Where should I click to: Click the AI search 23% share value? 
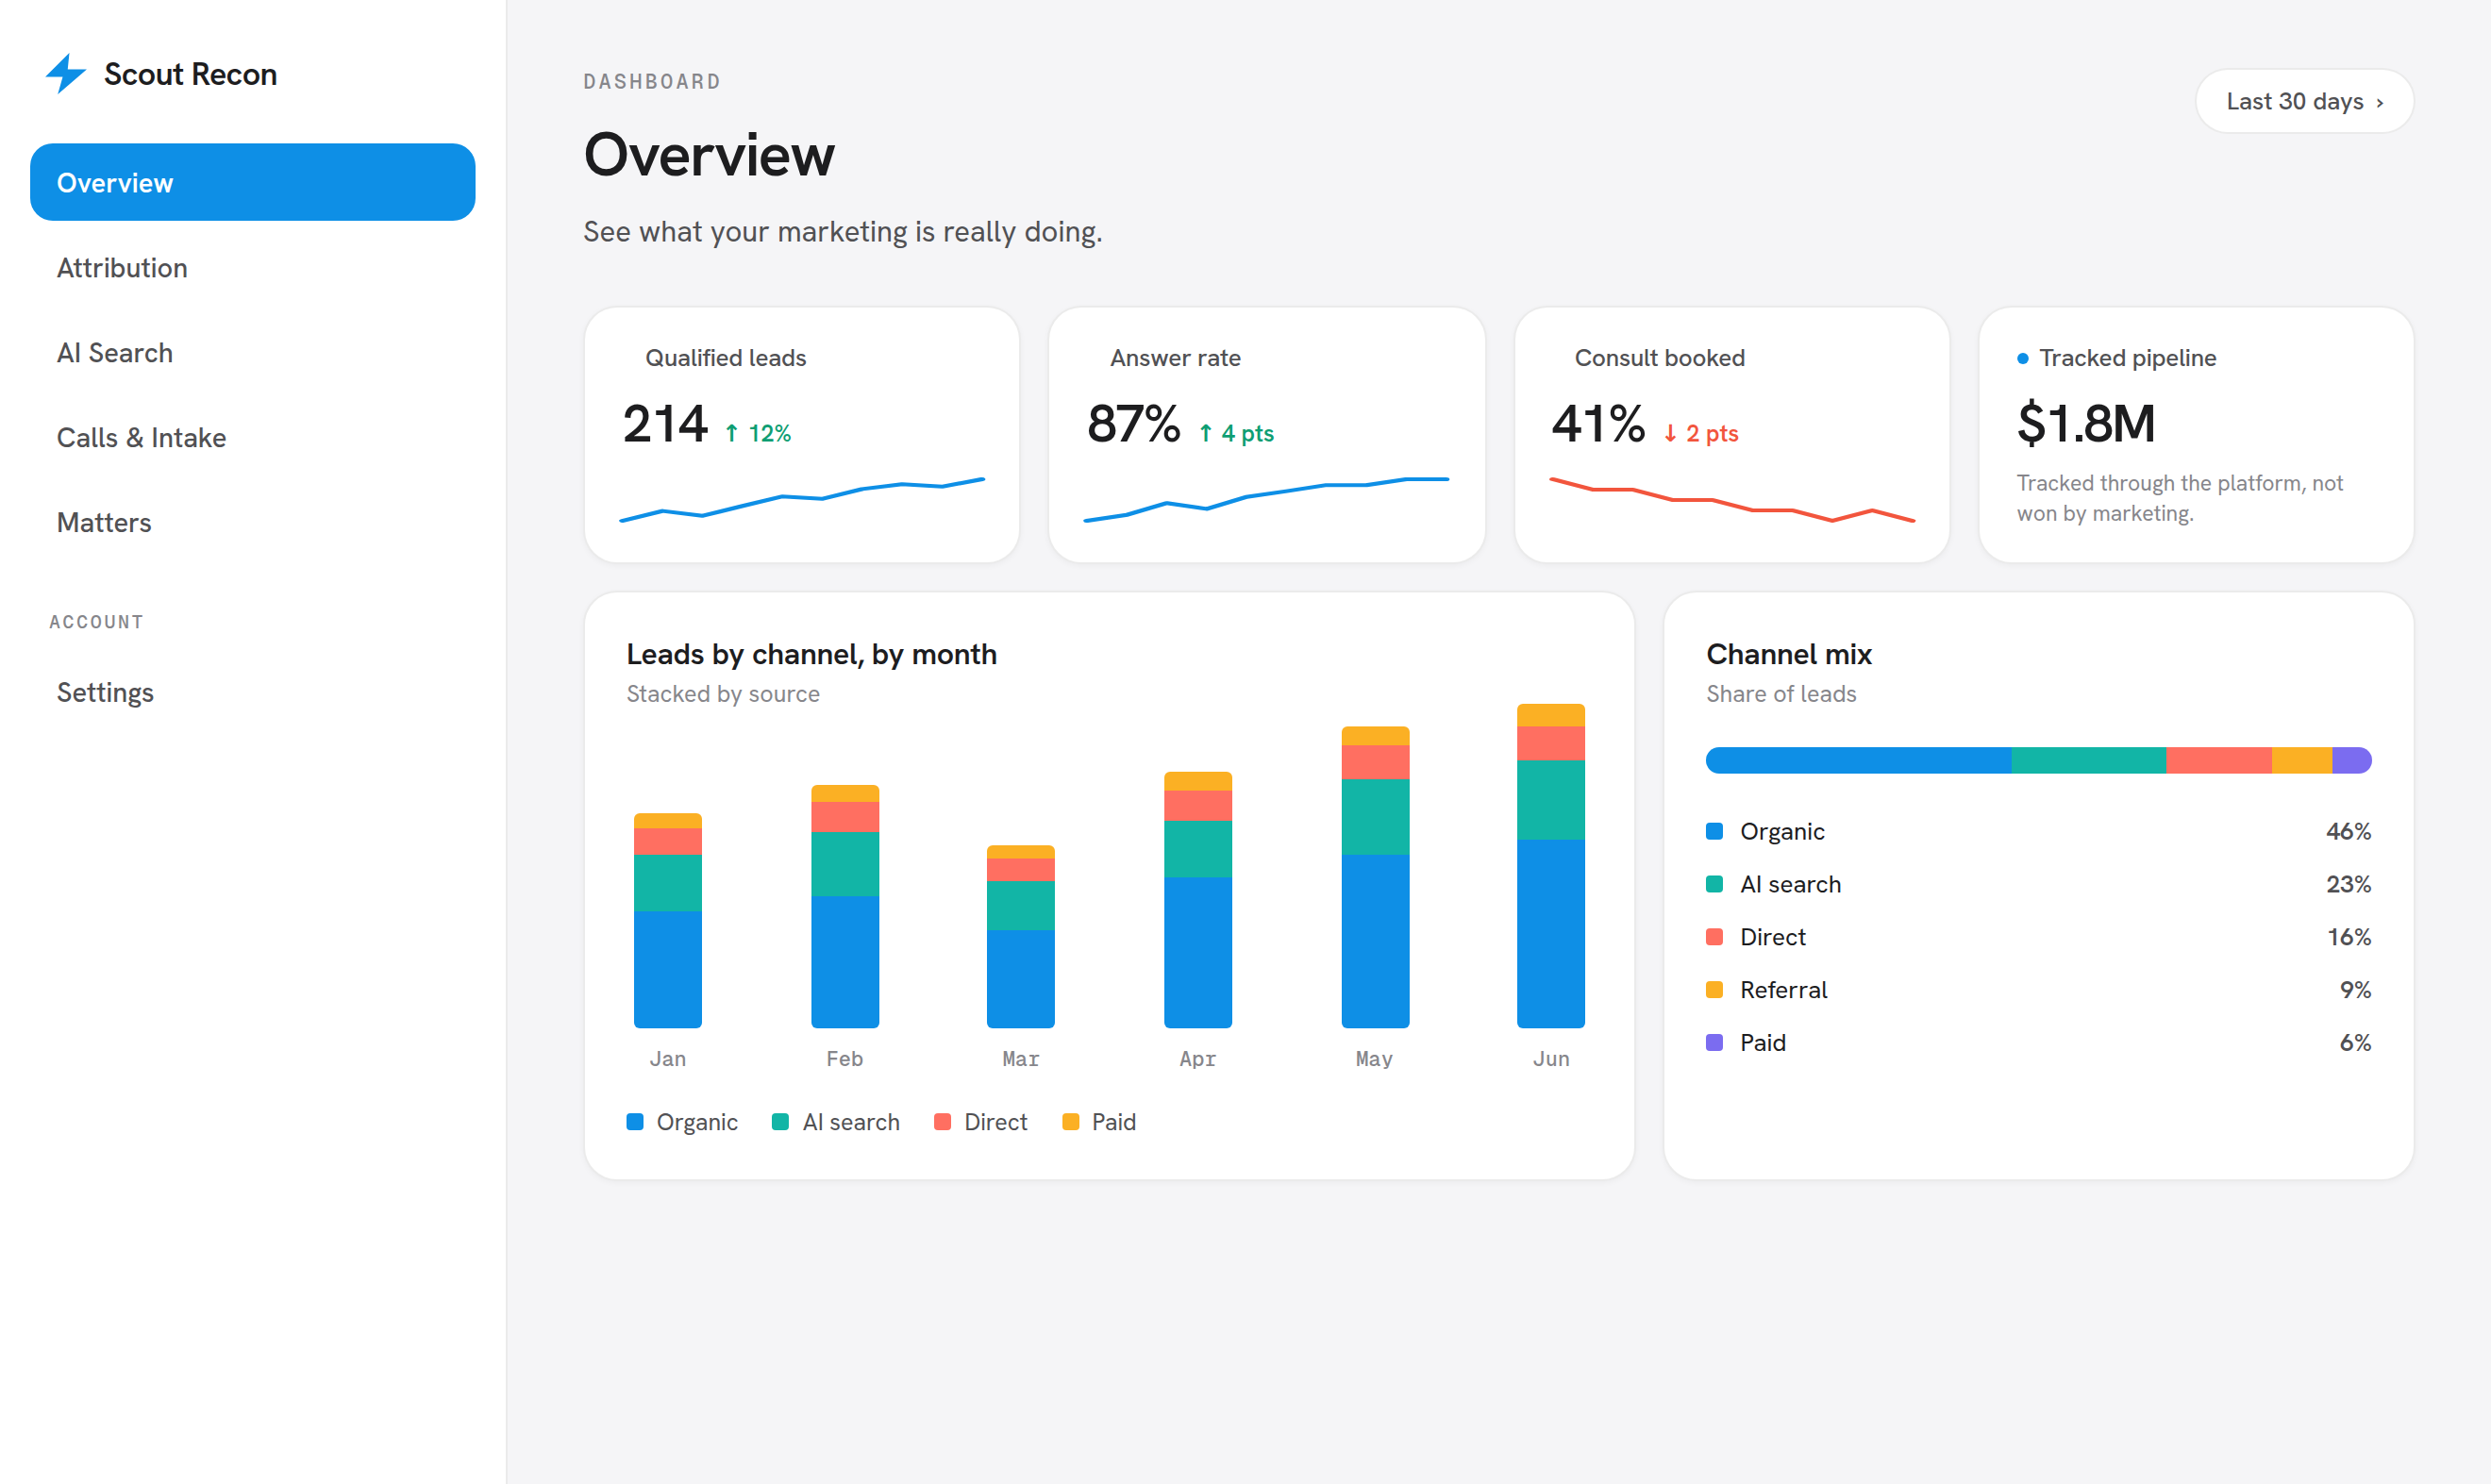tap(2348, 884)
